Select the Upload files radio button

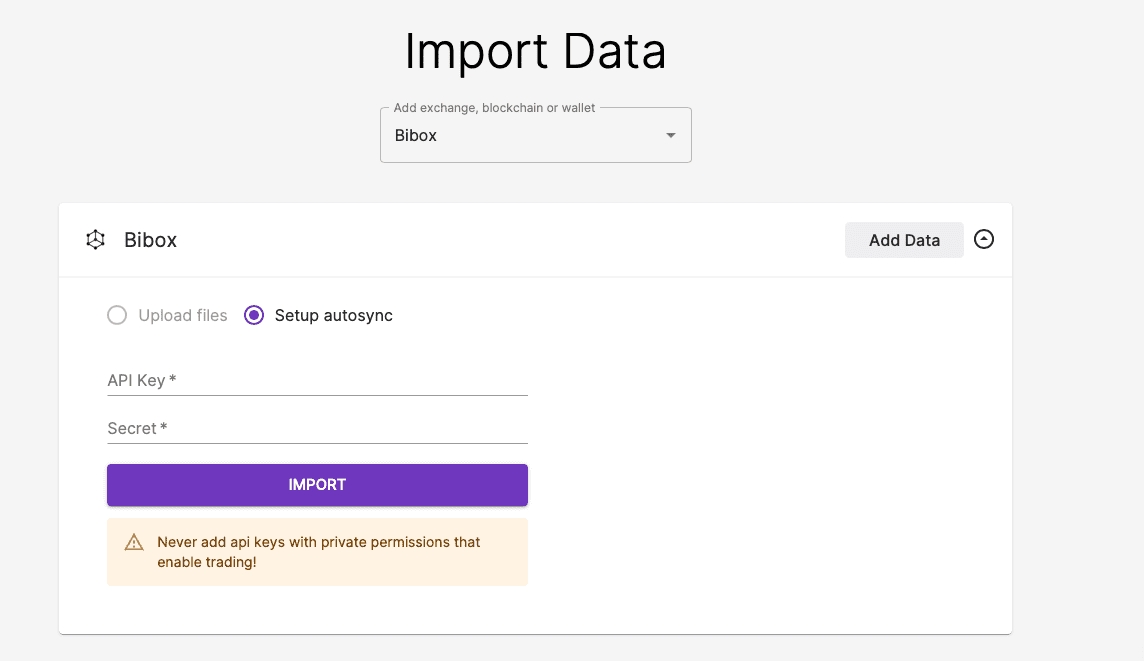(x=117, y=316)
